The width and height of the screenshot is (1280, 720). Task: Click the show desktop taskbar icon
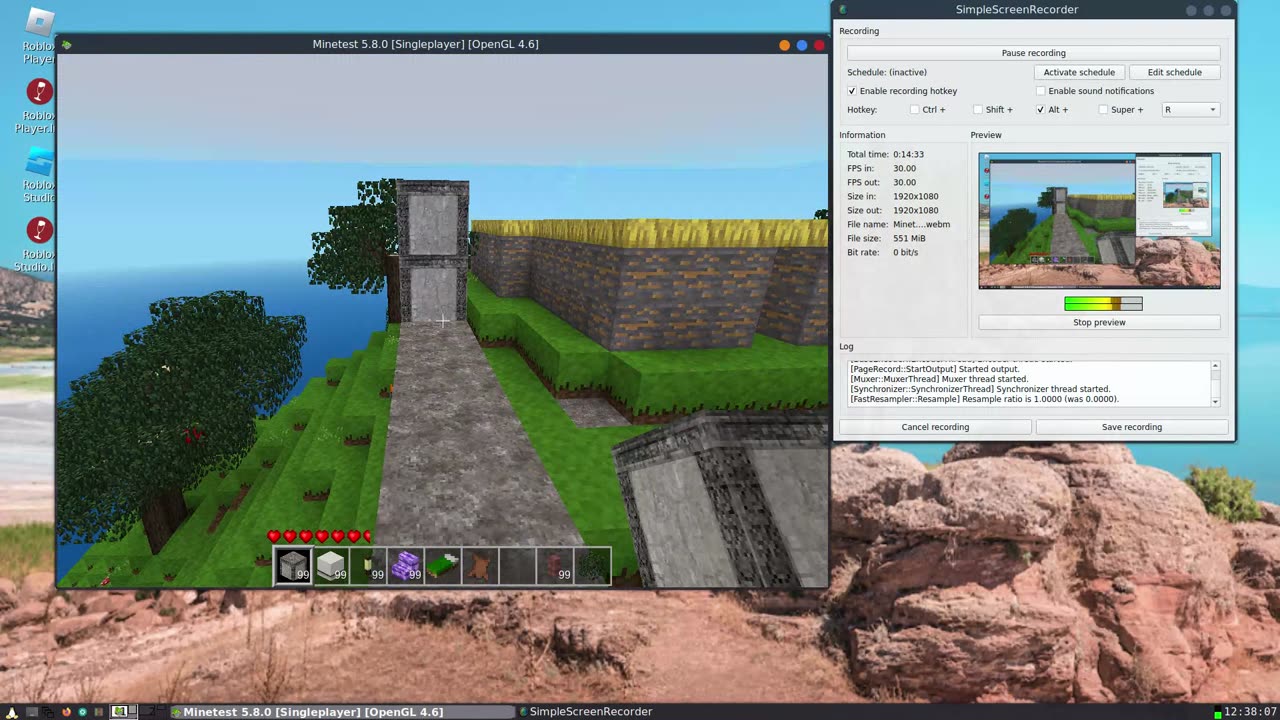coord(32,711)
